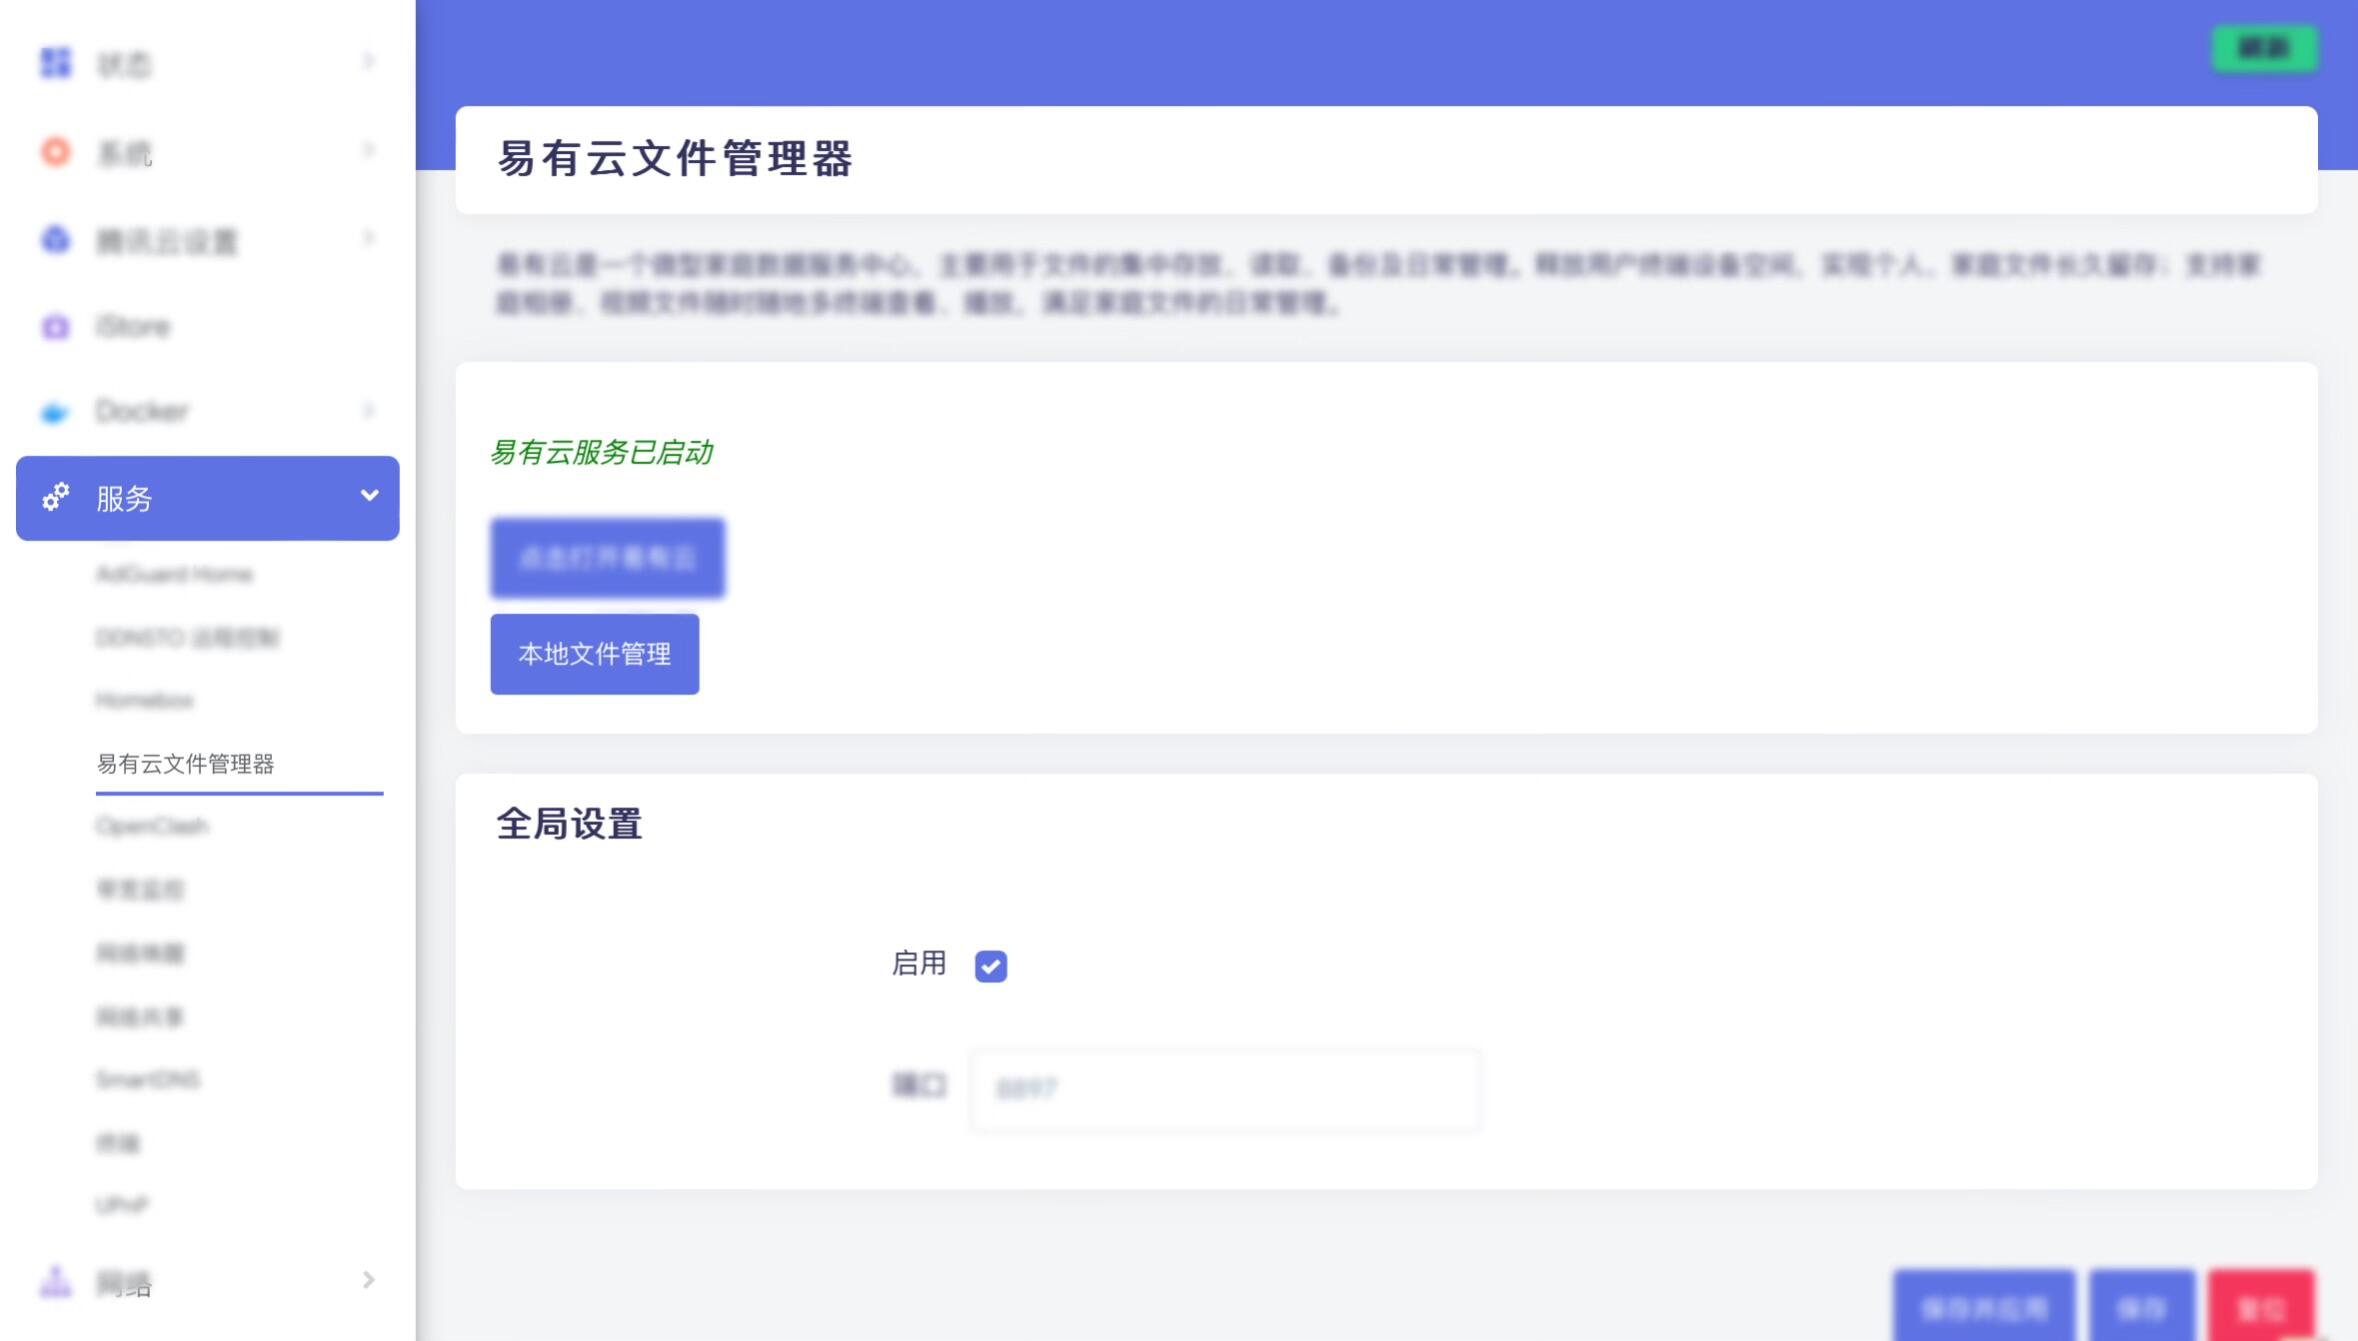Viewport: 2358px width, 1341px height.
Task: Collapse the 服务 menu chevron
Action: coord(369,496)
